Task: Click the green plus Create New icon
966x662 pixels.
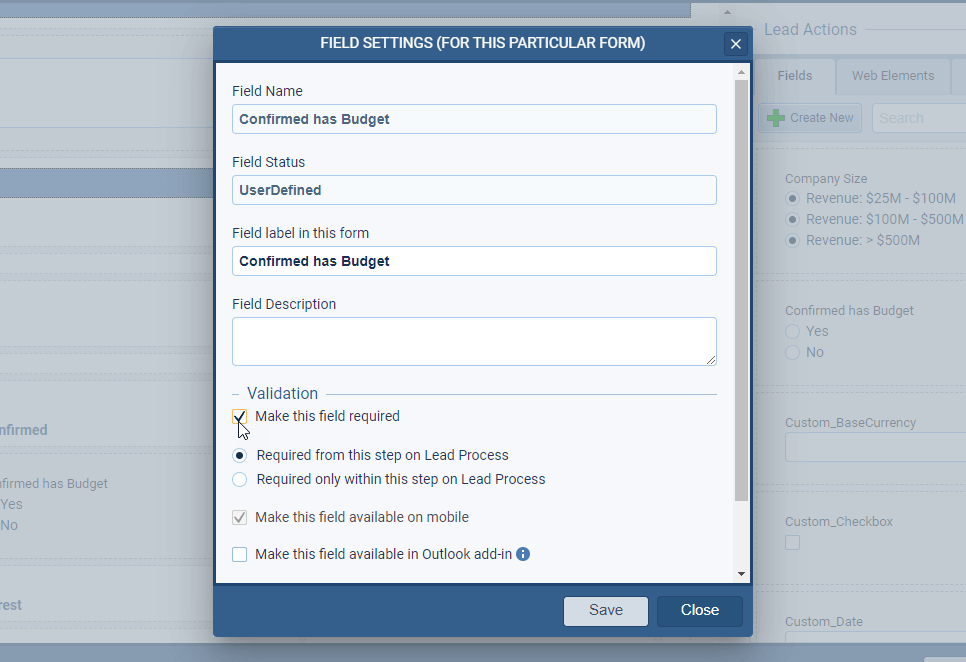Action: click(x=775, y=118)
